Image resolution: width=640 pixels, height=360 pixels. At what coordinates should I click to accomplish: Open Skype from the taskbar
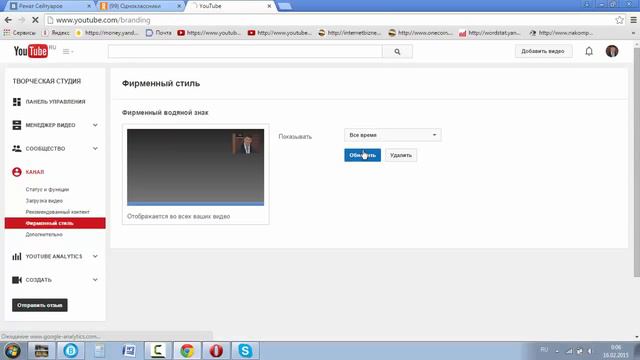click(x=245, y=351)
